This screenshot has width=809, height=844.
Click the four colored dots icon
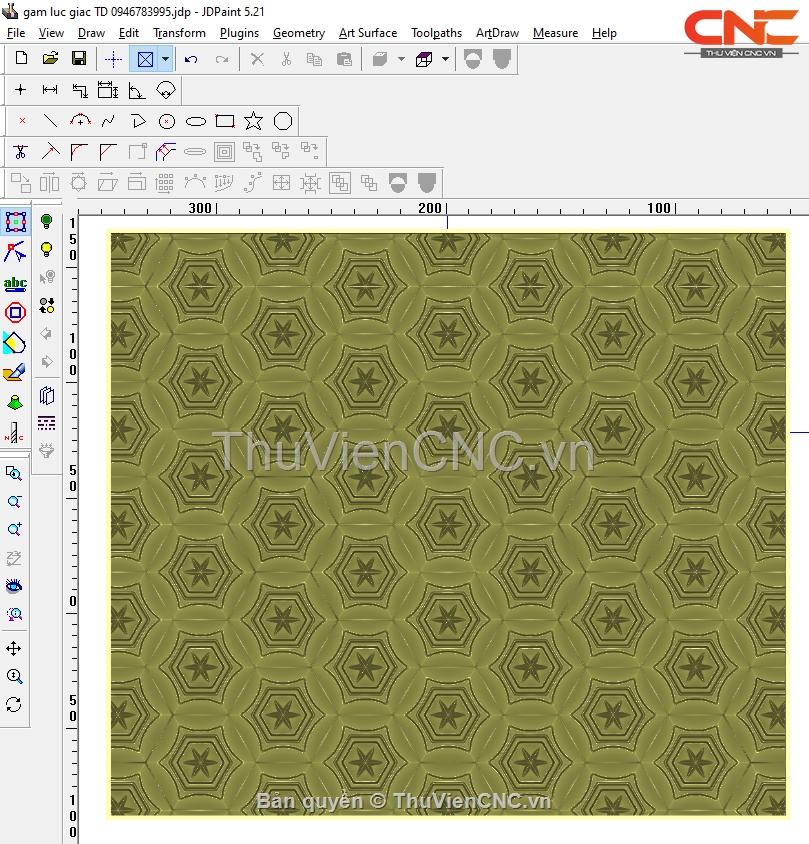[x=47, y=305]
